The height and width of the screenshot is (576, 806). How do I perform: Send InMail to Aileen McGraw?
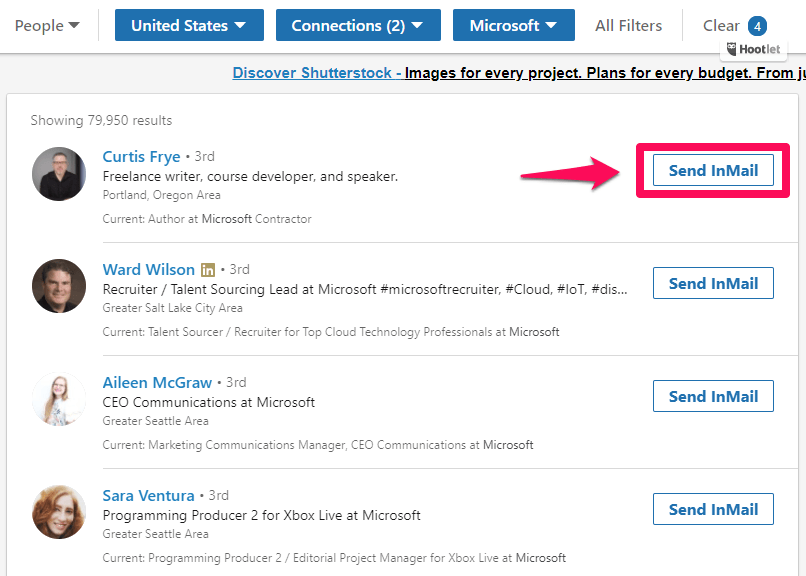pyautogui.click(x=713, y=396)
